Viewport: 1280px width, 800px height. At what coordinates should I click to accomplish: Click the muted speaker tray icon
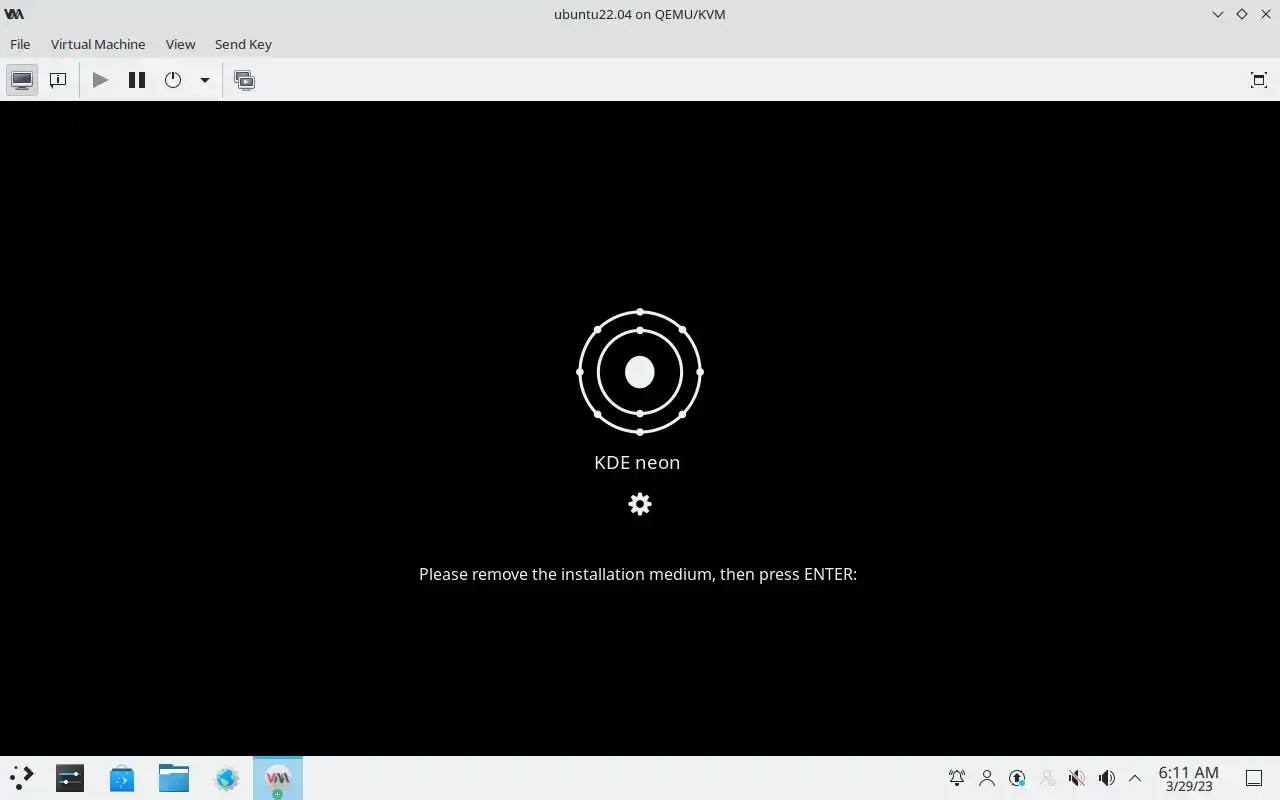[x=1077, y=778]
